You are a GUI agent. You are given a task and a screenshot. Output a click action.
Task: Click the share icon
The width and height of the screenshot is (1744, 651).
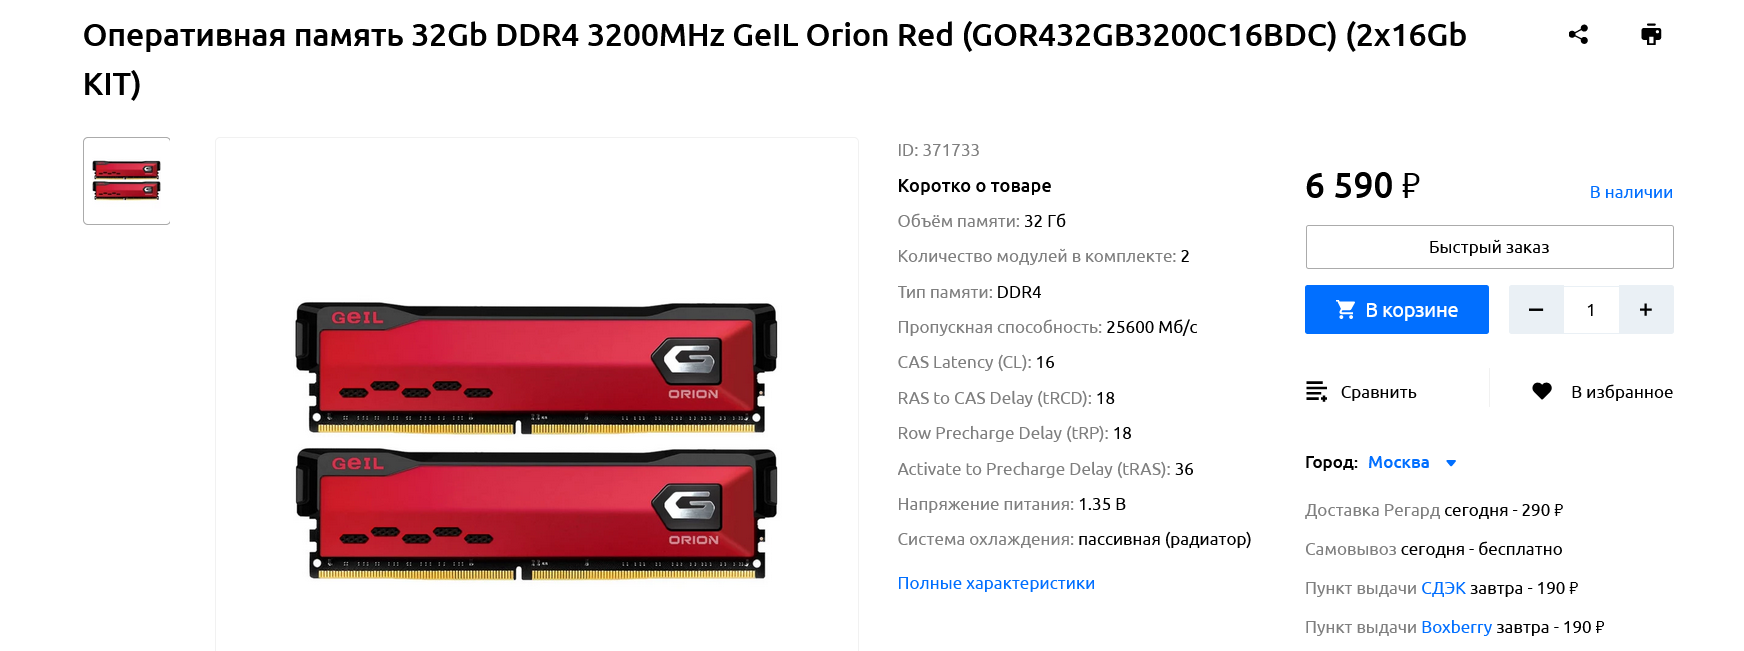tap(1578, 35)
